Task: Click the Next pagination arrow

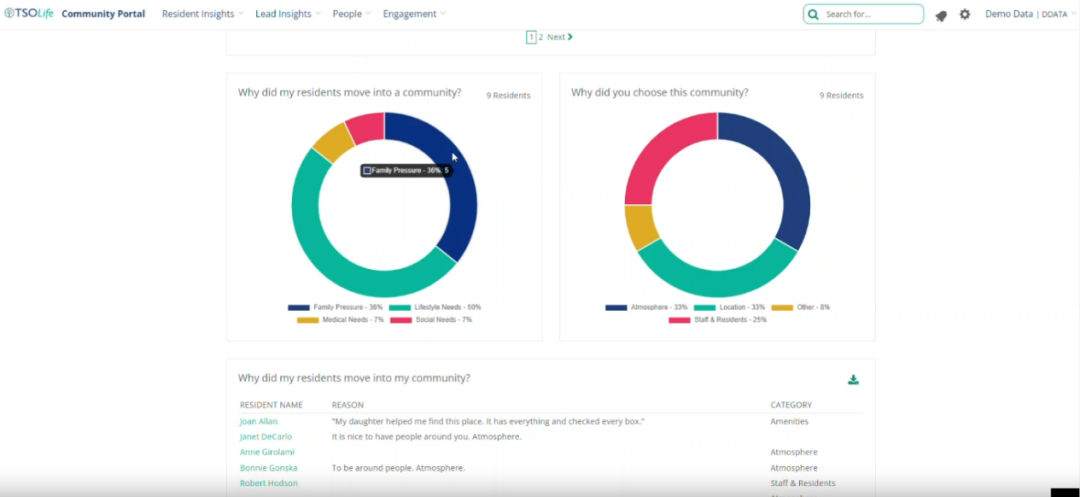Action: 560,37
